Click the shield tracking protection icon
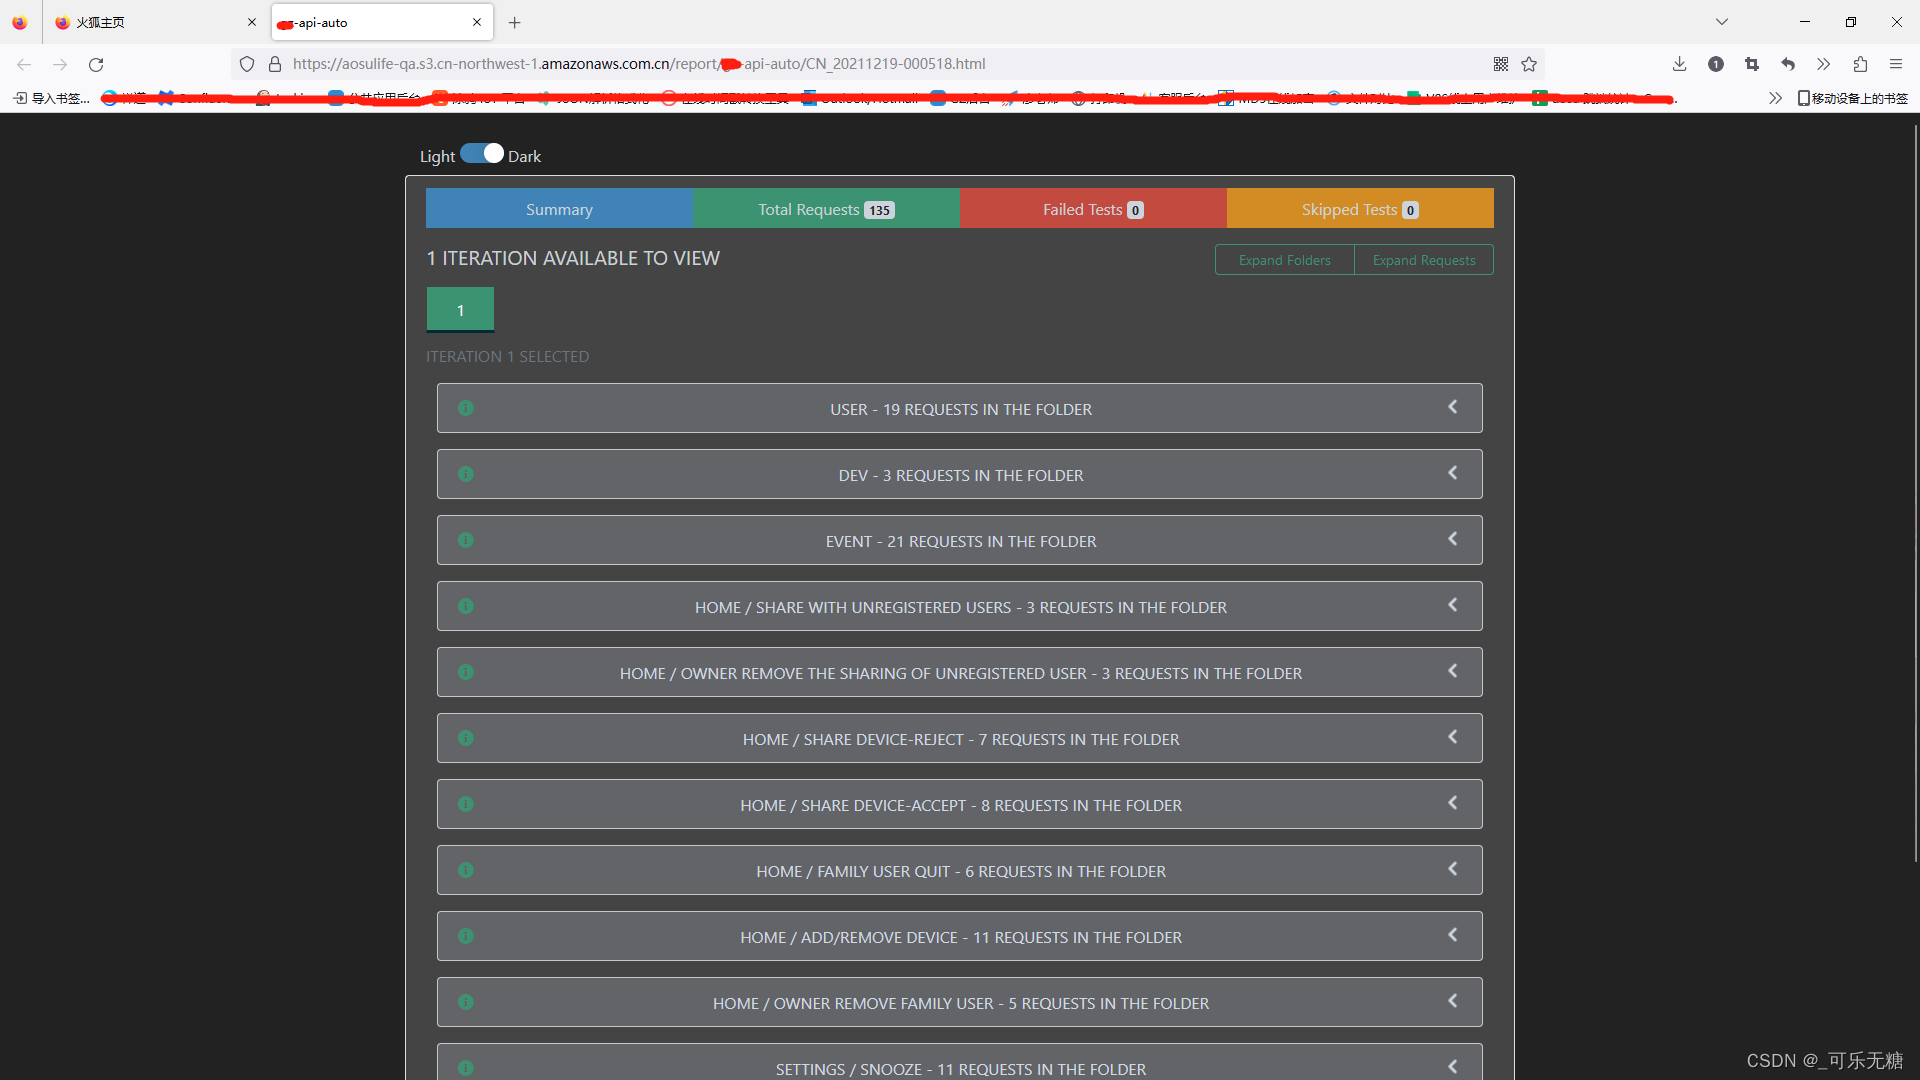The image size is (1920, 1080). point(247,64)
